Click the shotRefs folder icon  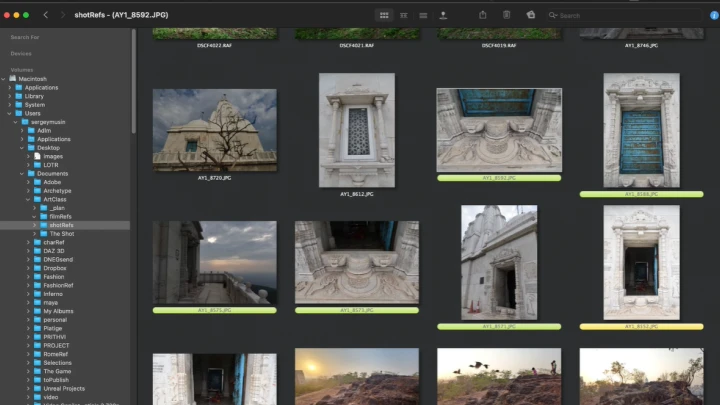[44, 225]
